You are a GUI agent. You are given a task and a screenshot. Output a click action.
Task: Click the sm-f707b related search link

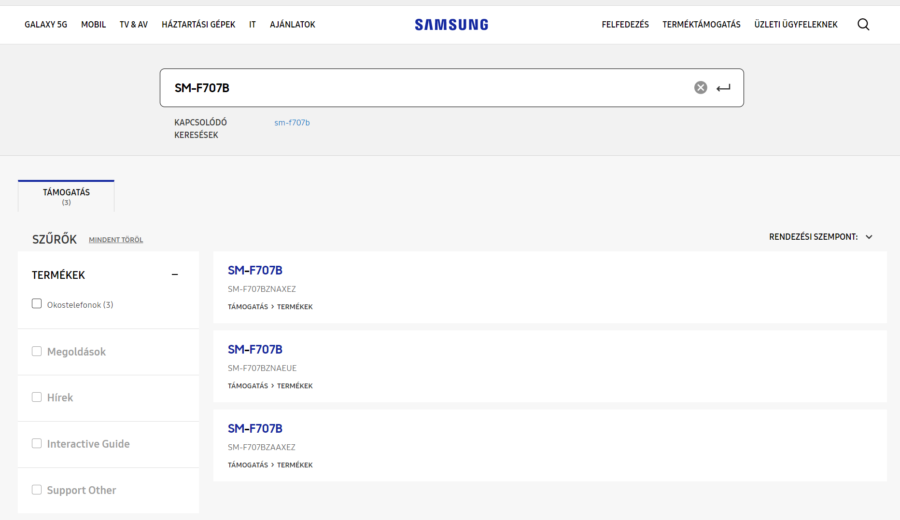click(x=292, y=123)
